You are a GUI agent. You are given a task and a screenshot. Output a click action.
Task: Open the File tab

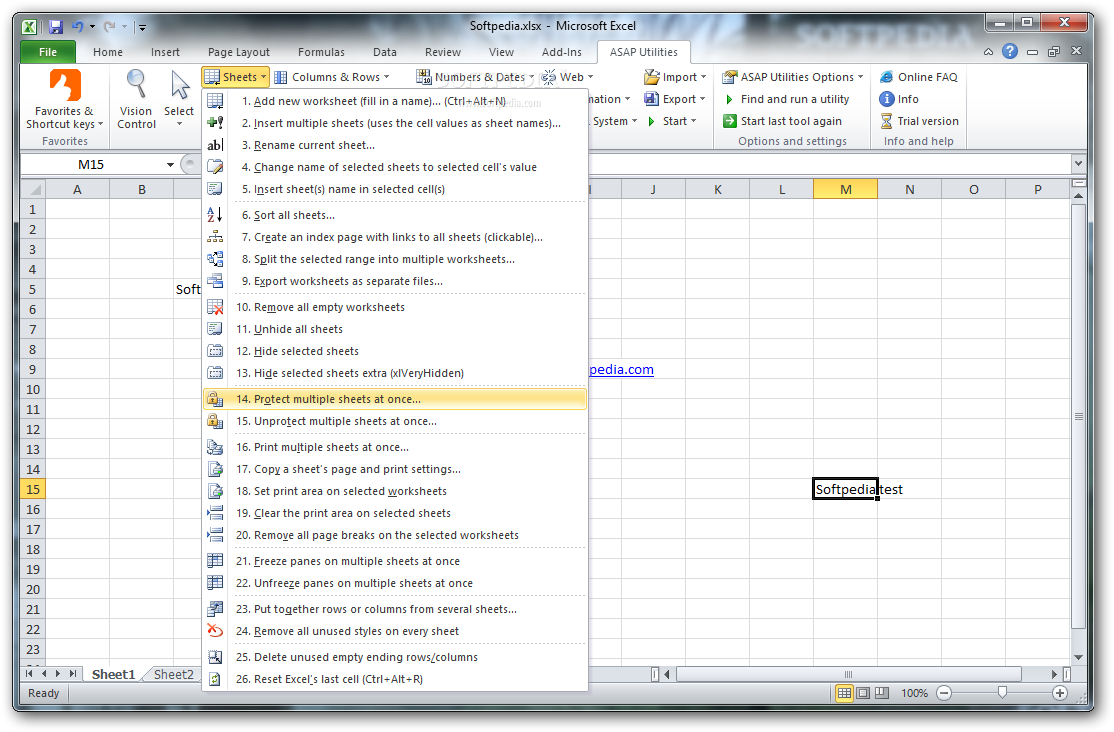48,52
